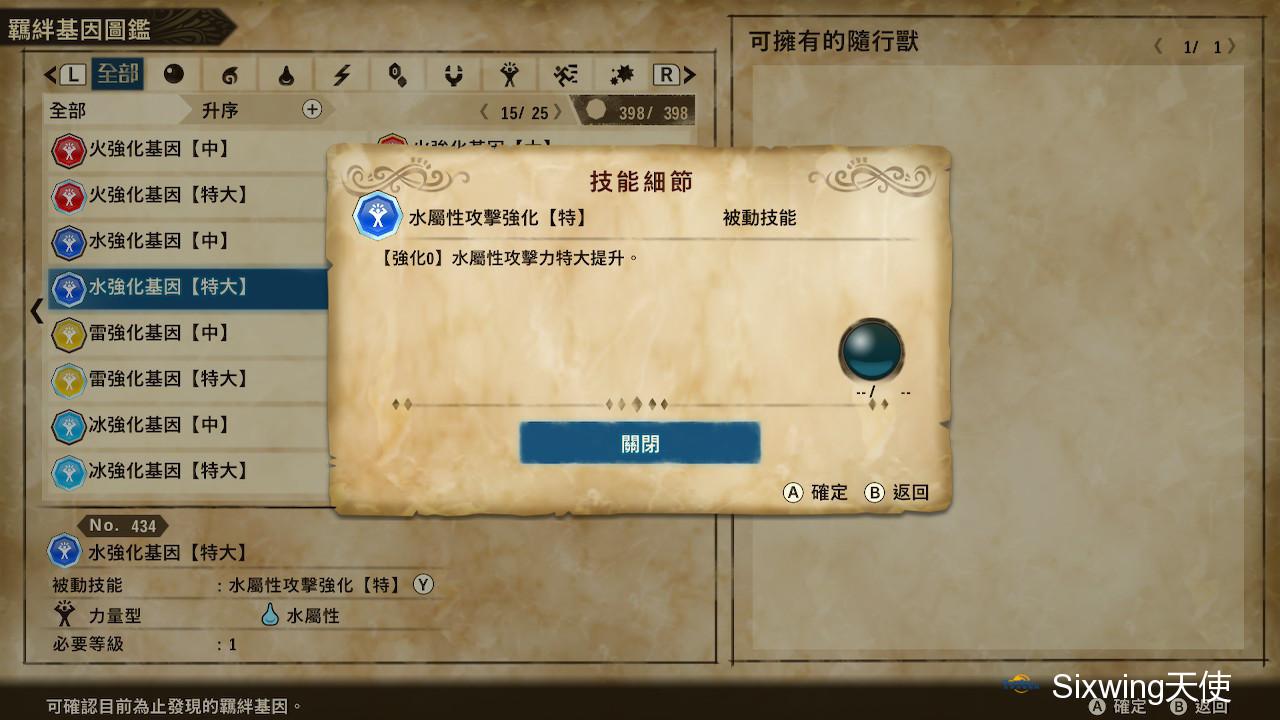The width and height of the screenshot is (1280, 720).
Task: Click the L left tab arrow
Action: pos(65,75)
